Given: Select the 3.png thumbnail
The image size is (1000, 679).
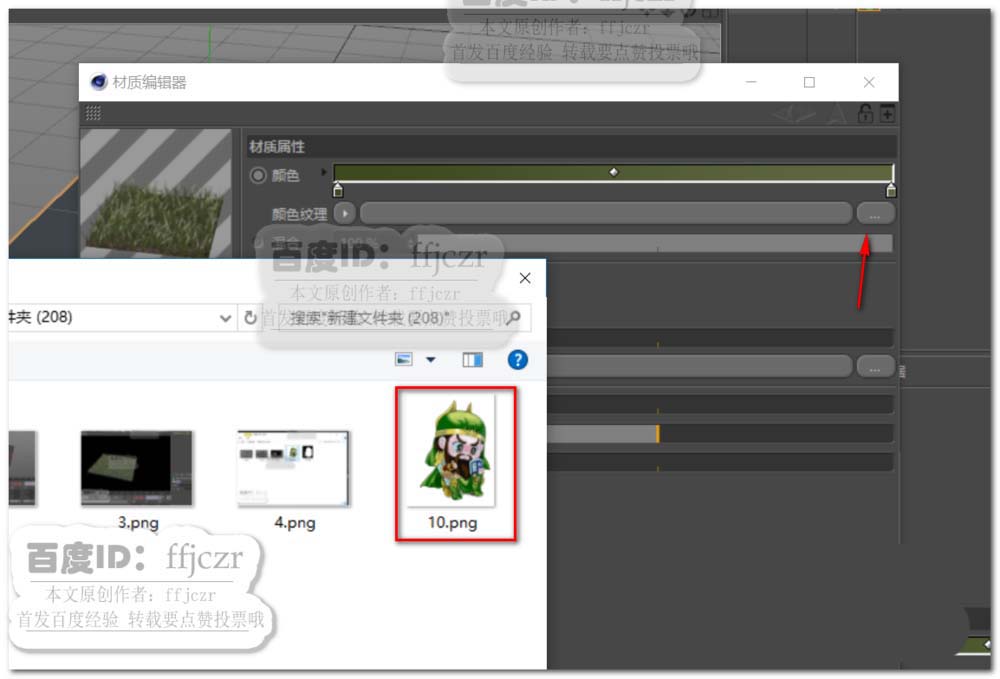Looking at the screenshot, I should tap(136, 469).
